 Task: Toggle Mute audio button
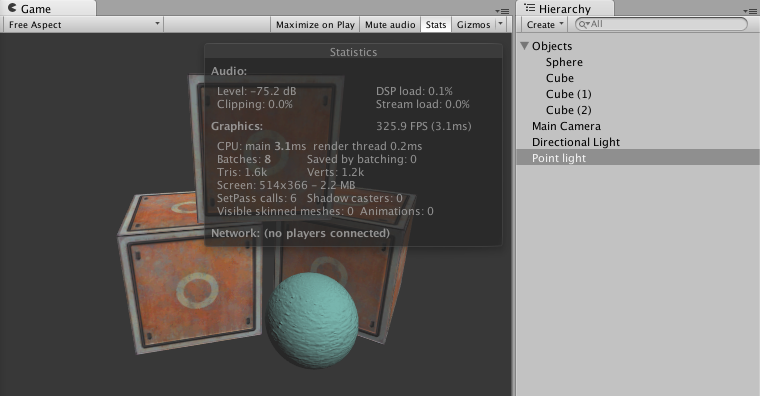[390, 25]
